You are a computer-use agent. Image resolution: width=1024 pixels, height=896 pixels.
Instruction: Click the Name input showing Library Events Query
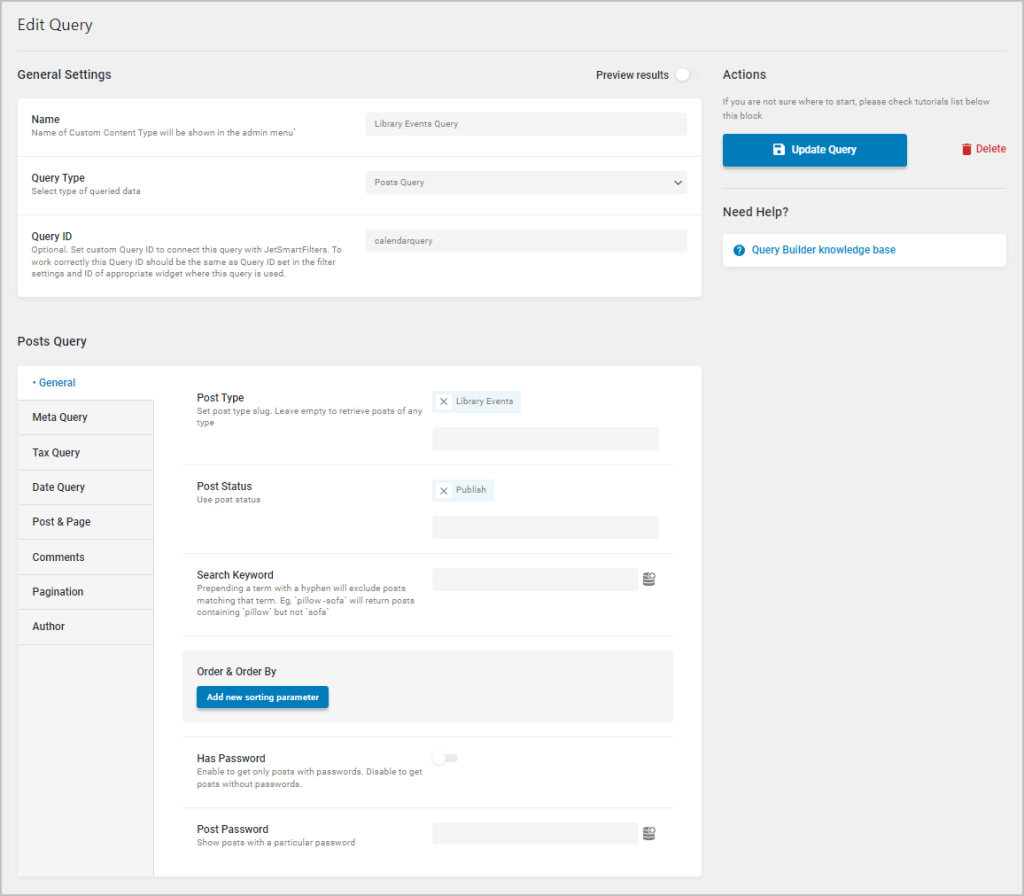[x=525, y=123]
